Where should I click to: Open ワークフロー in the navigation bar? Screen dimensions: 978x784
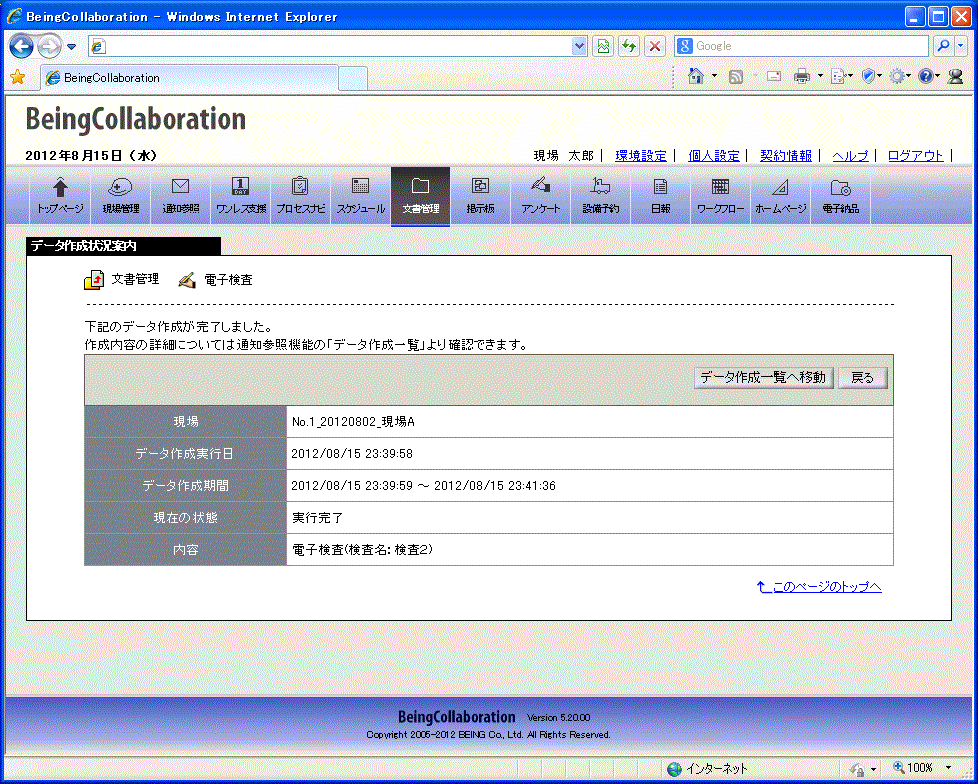coord(720,196)
